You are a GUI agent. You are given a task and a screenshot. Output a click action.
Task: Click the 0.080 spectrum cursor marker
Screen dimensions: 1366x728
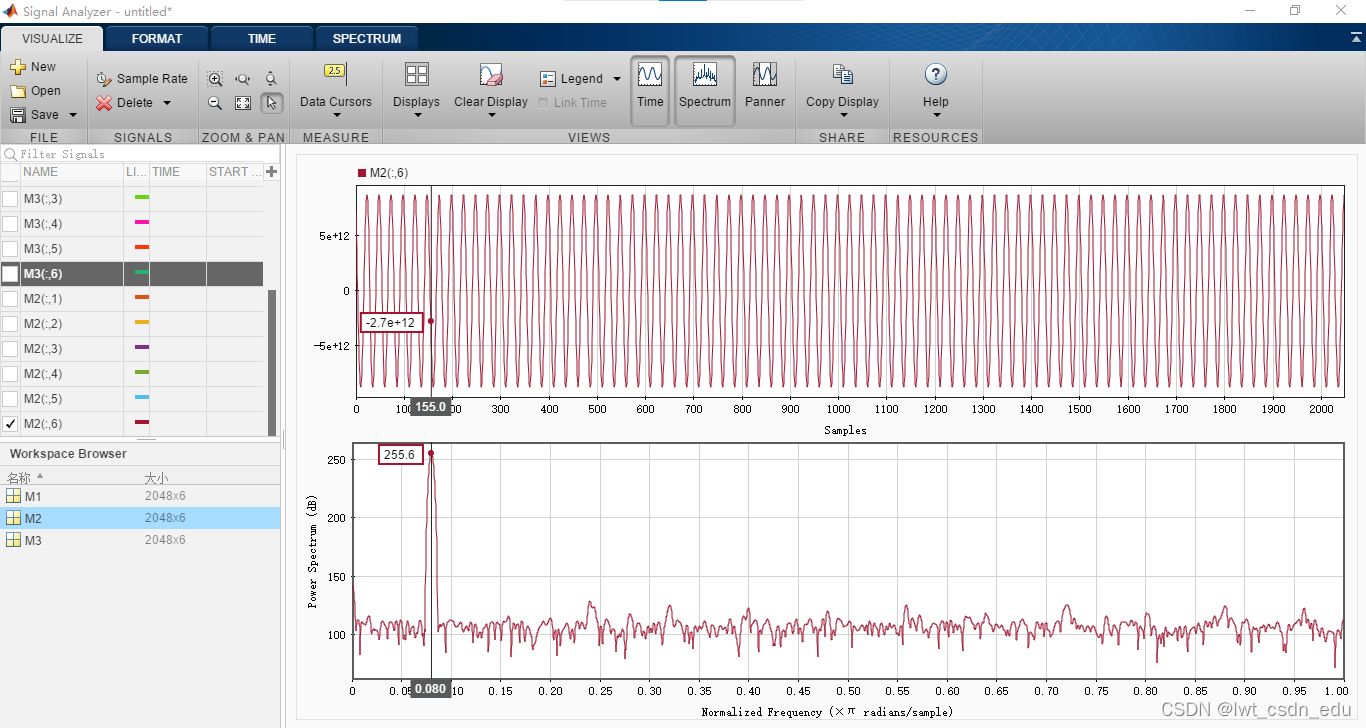[430, 689]
